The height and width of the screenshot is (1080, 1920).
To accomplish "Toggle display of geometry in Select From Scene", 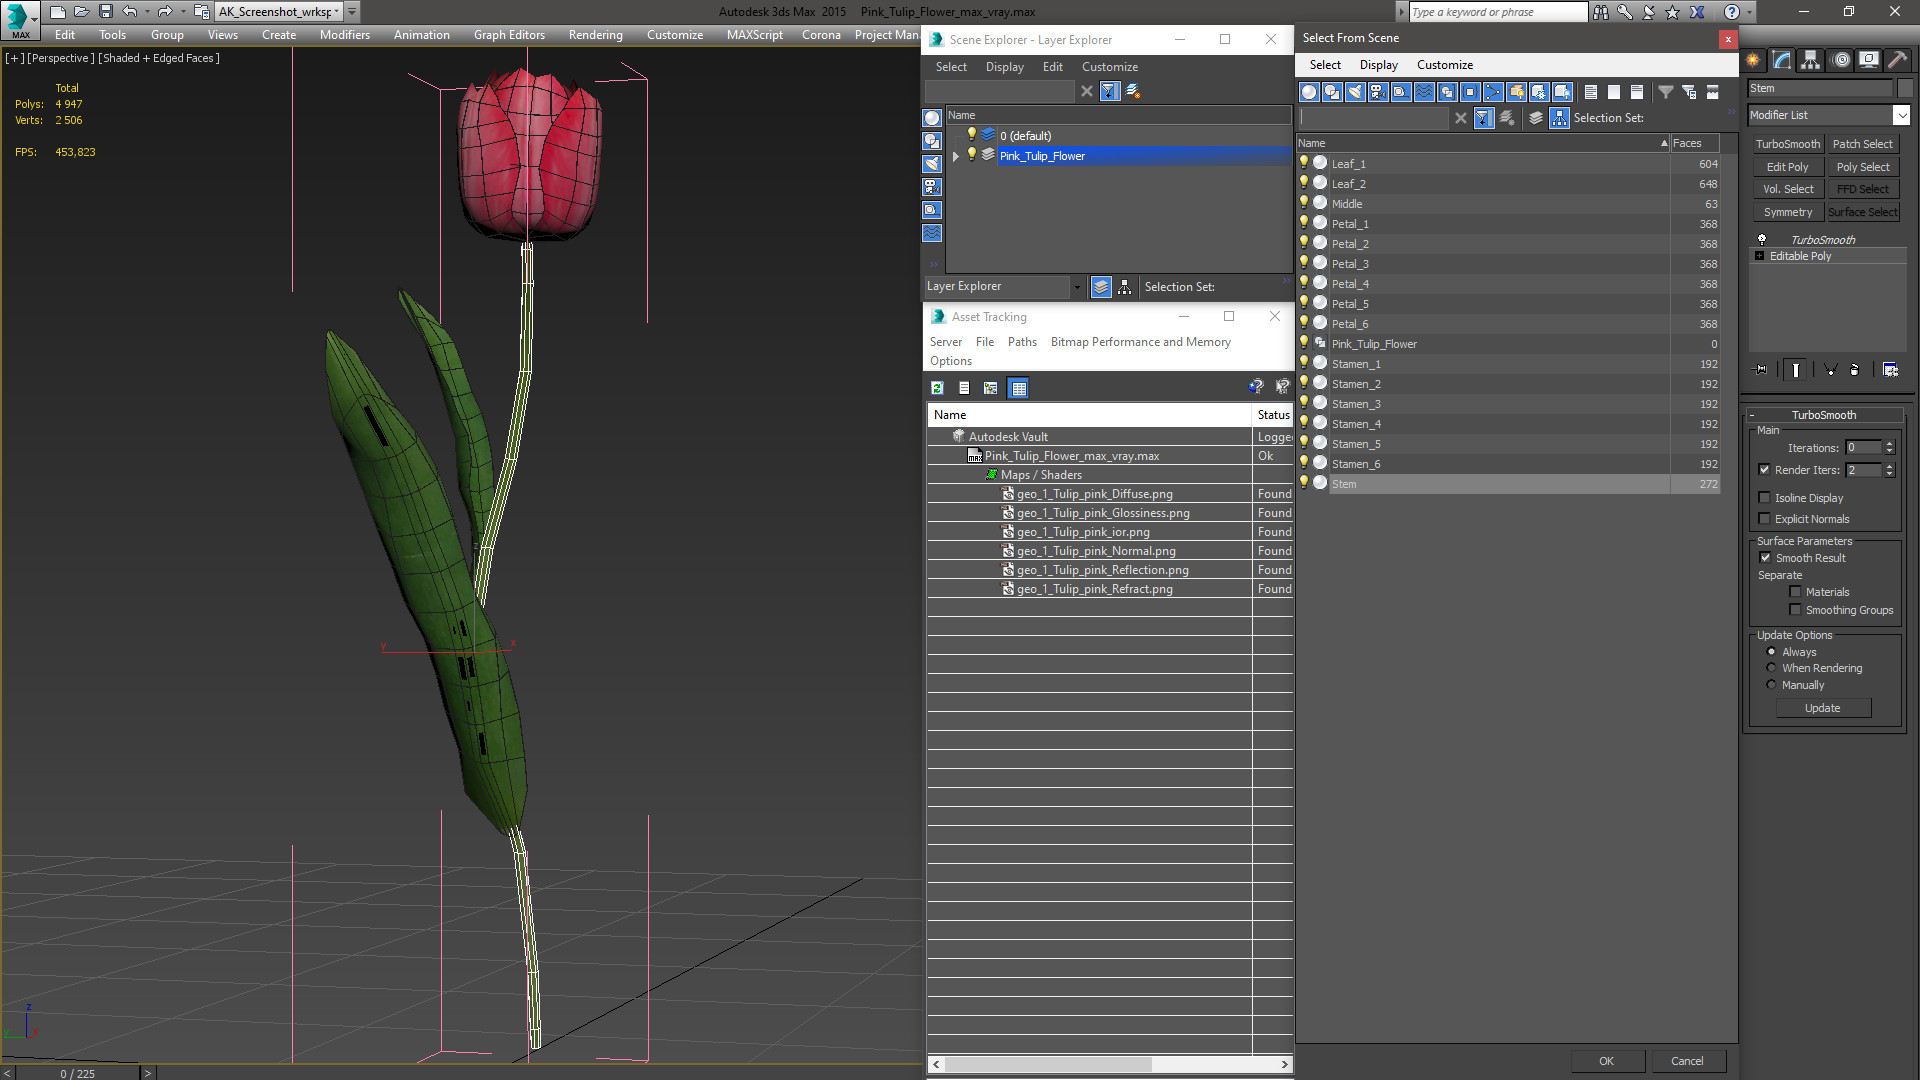I will tap(1309, 92).
